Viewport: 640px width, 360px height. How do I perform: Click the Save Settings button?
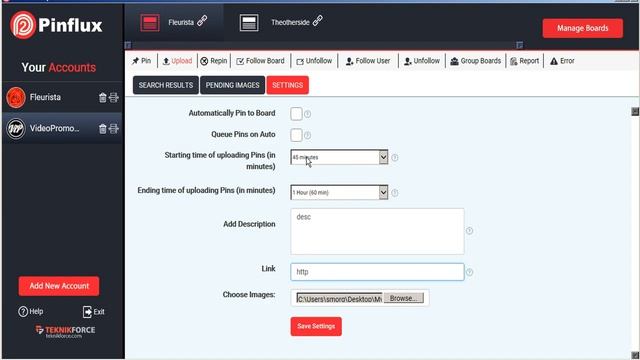click(x=316, y=326)
